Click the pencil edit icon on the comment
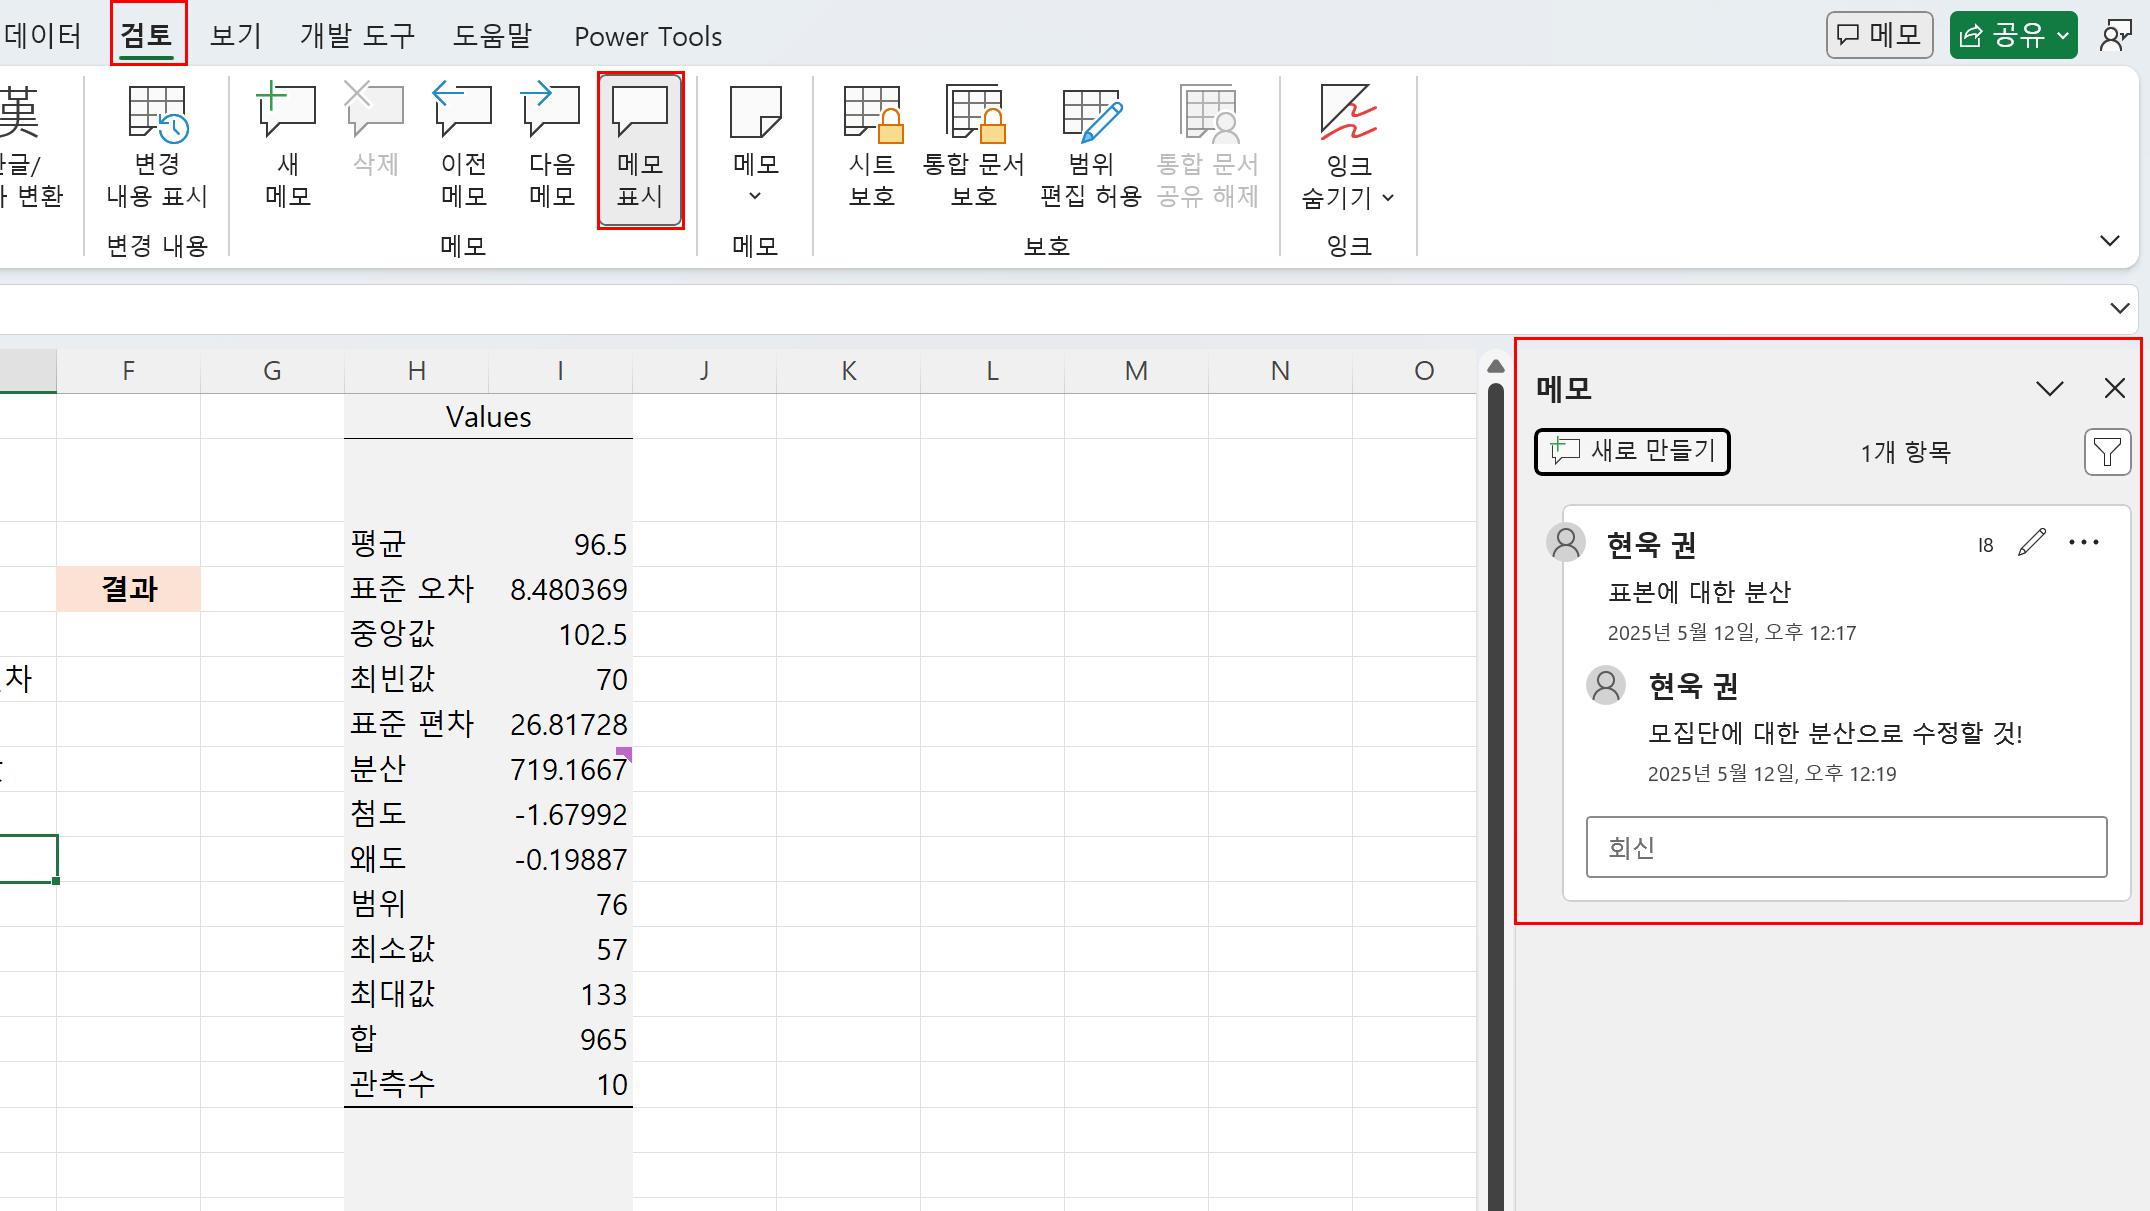The width and height of the screenshot is (2150, 1211). (x=2031, y=543)
